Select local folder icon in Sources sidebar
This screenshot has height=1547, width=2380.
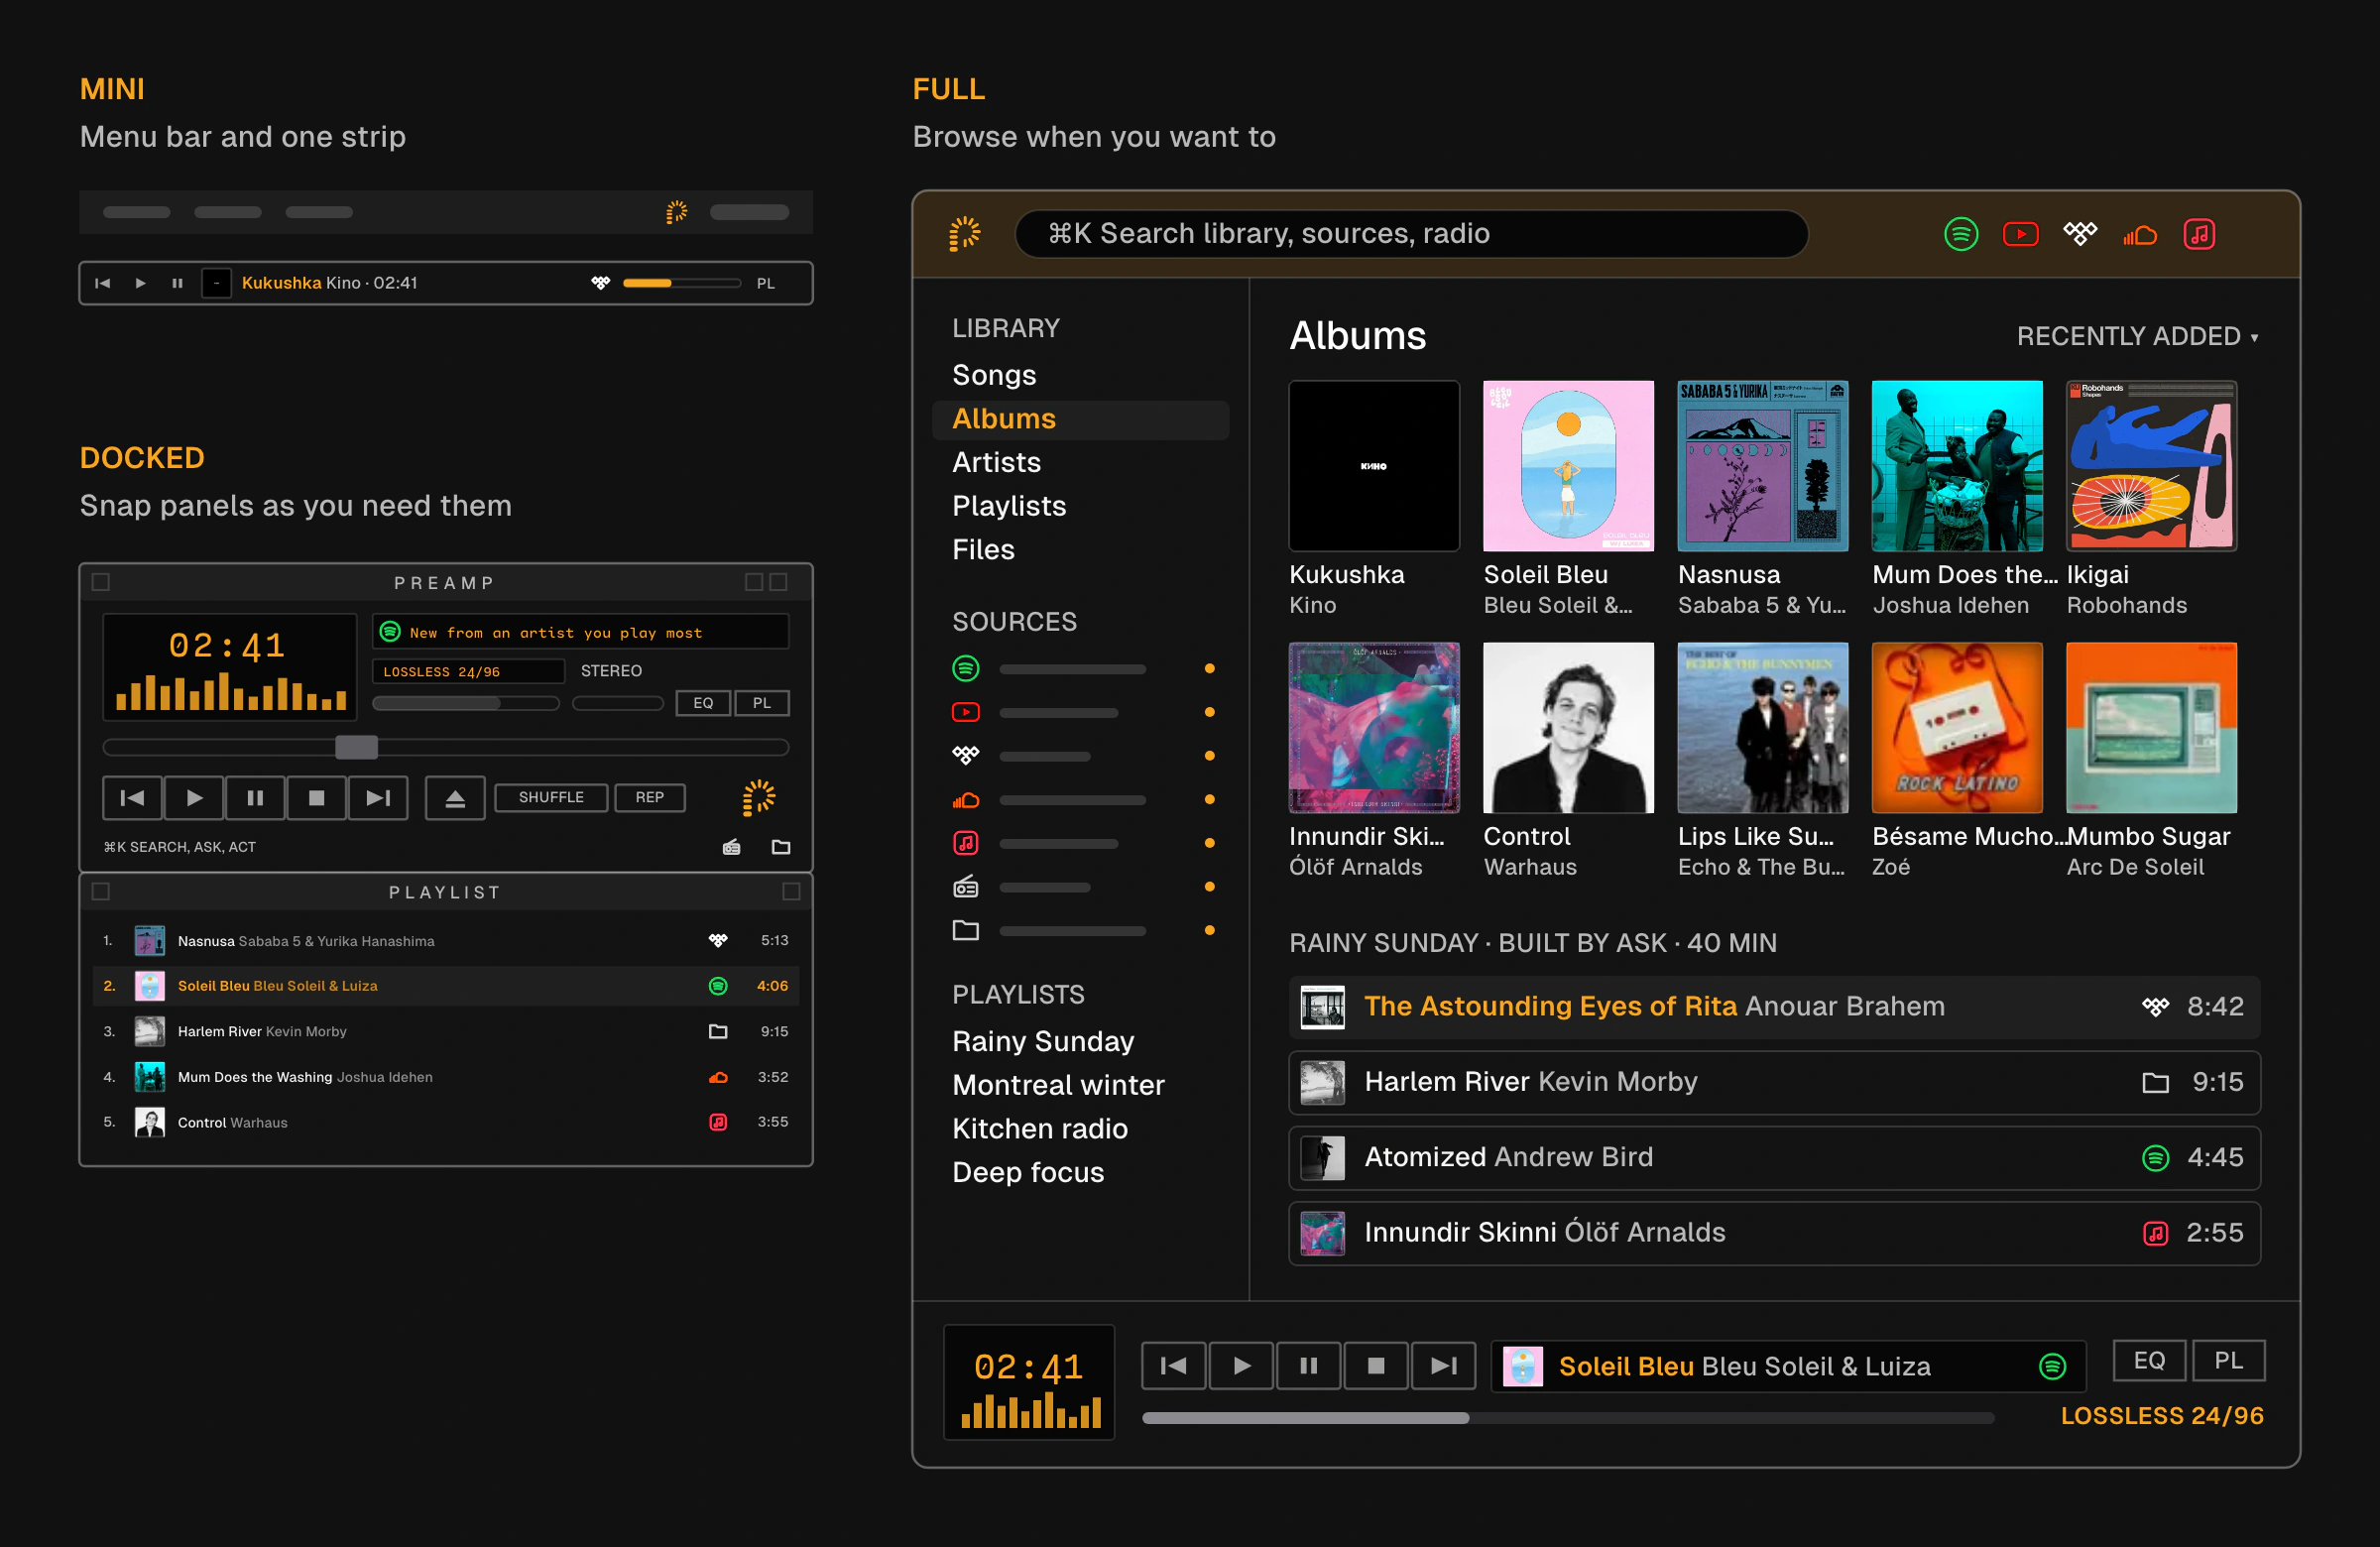(965, 930)
